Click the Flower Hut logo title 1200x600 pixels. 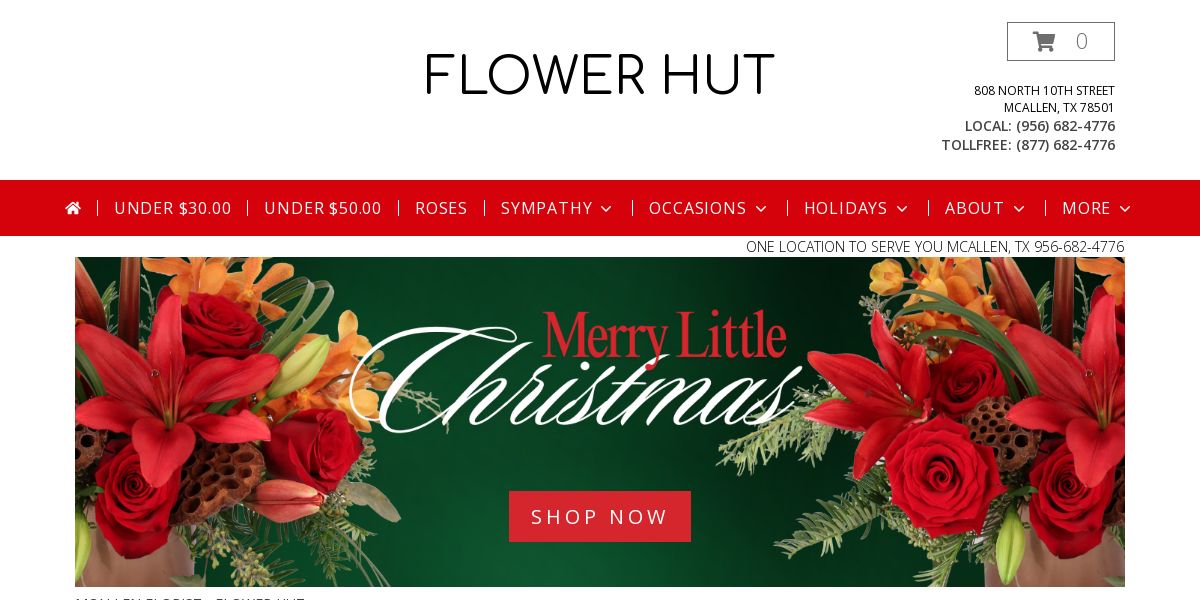point(600,75)
